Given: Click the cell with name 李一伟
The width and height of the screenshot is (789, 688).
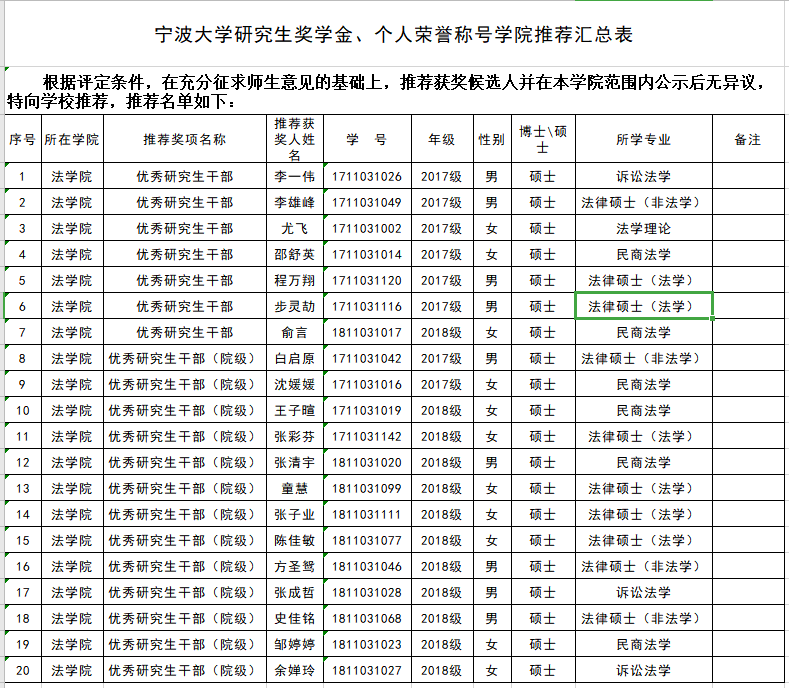Looking at the screenshot, I should 295,177.
